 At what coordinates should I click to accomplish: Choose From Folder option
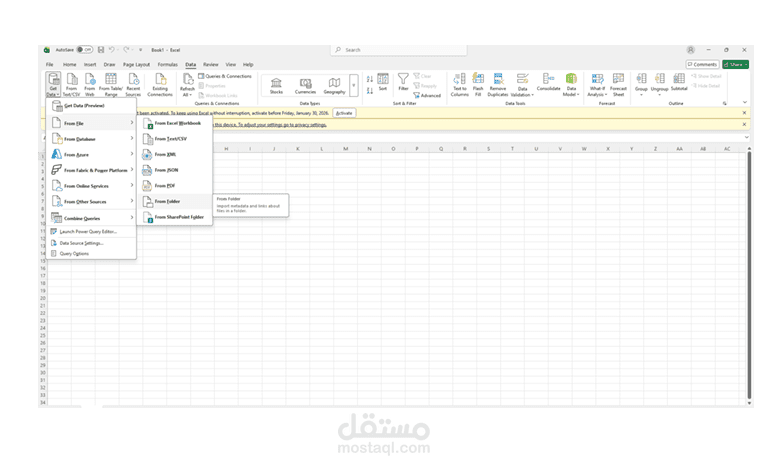pyautogui.click(x=175, y=202)
